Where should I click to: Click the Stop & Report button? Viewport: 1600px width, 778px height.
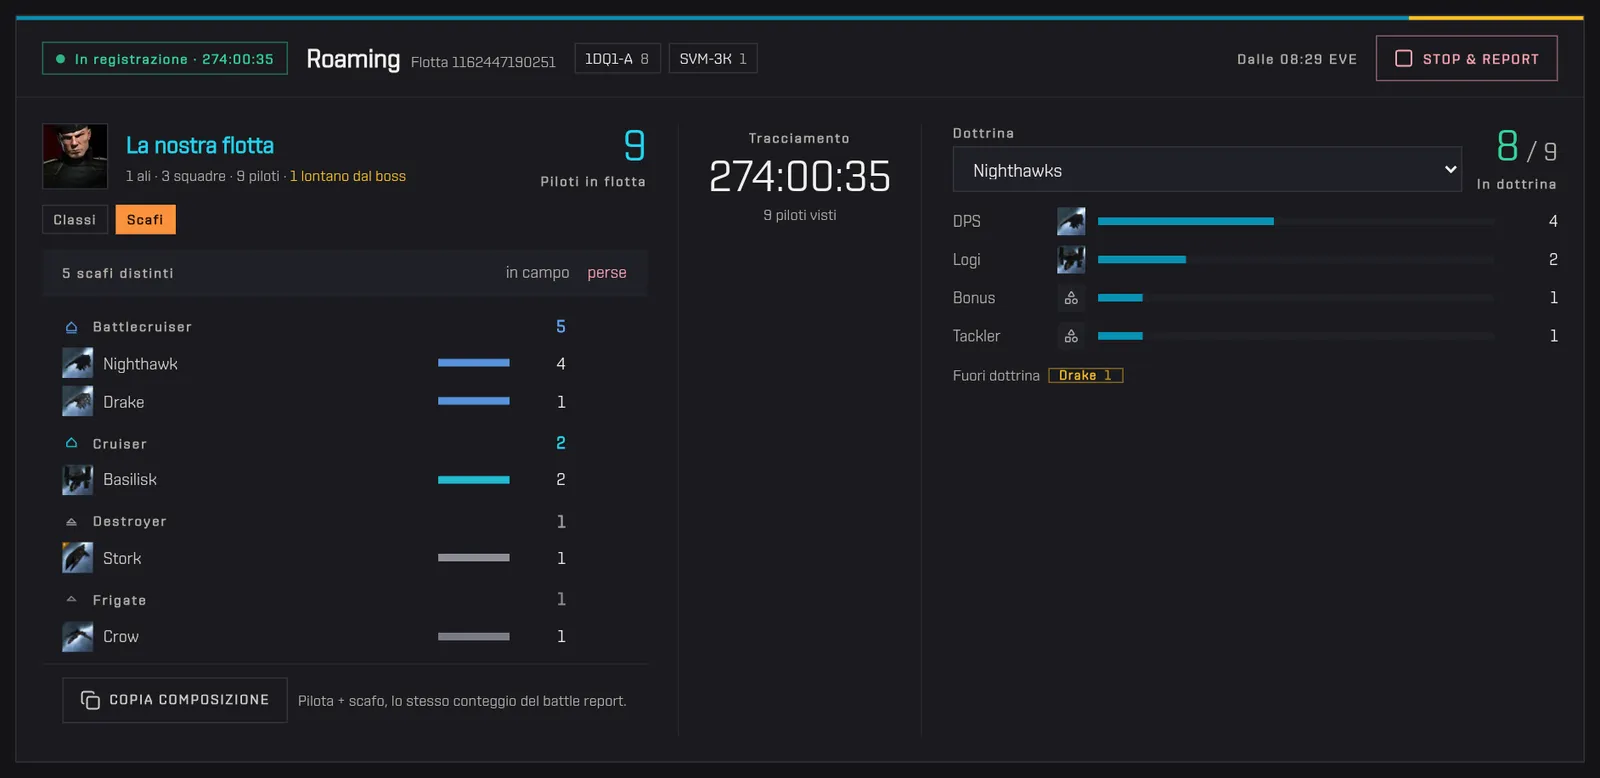(1466, 58)
